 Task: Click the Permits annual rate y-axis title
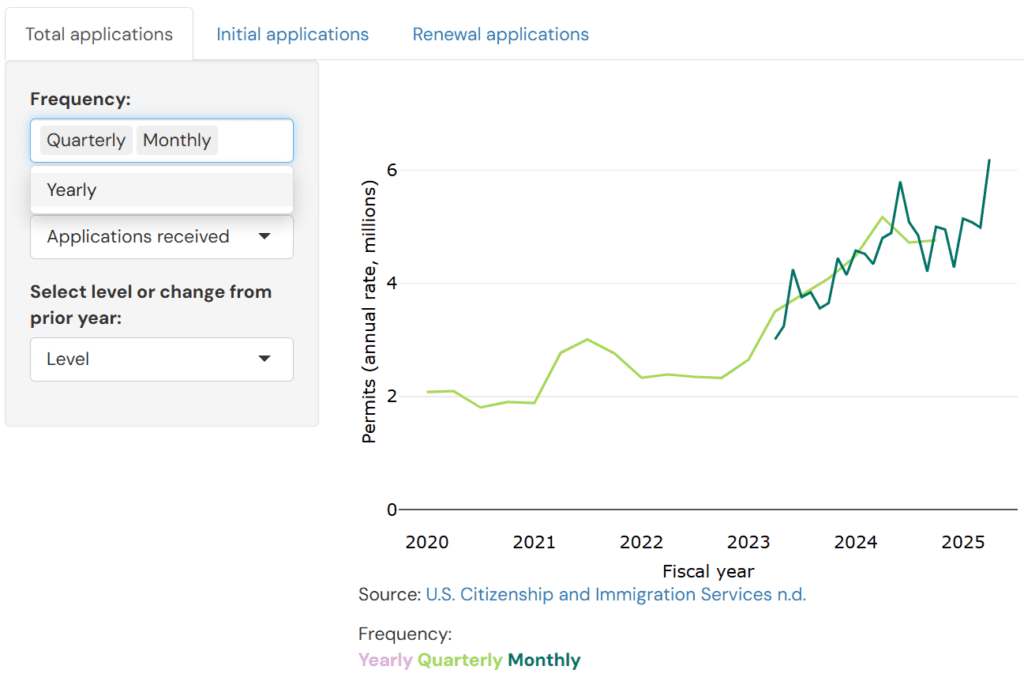coord(369,312)
